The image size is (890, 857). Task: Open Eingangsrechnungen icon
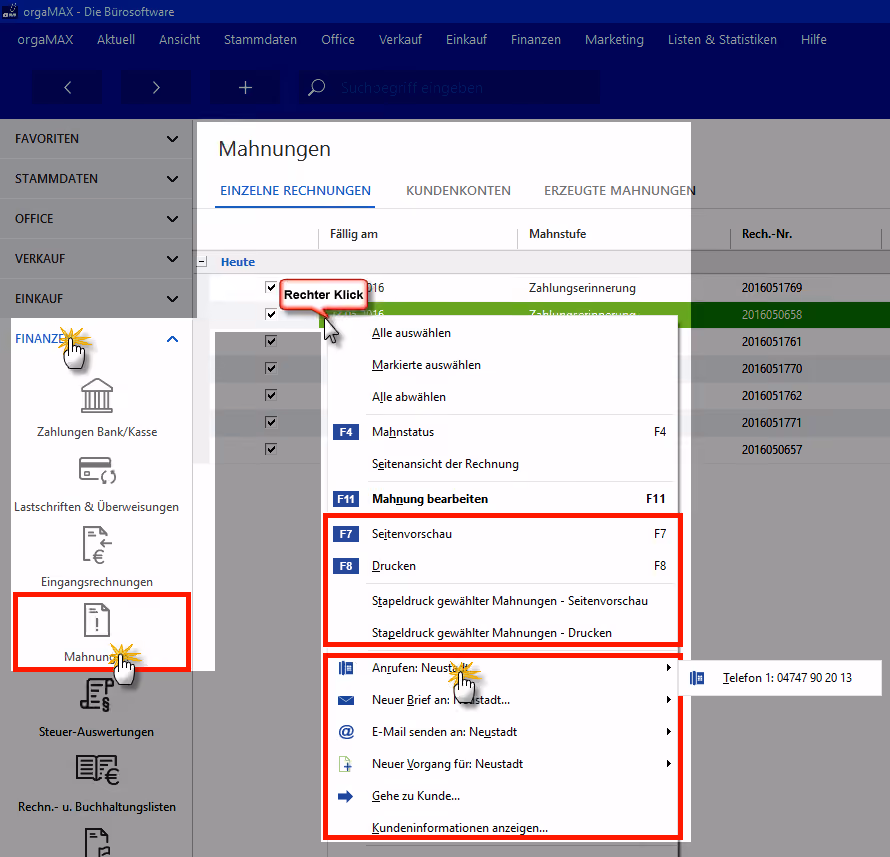pyautogui.click(x=97, y=545)
